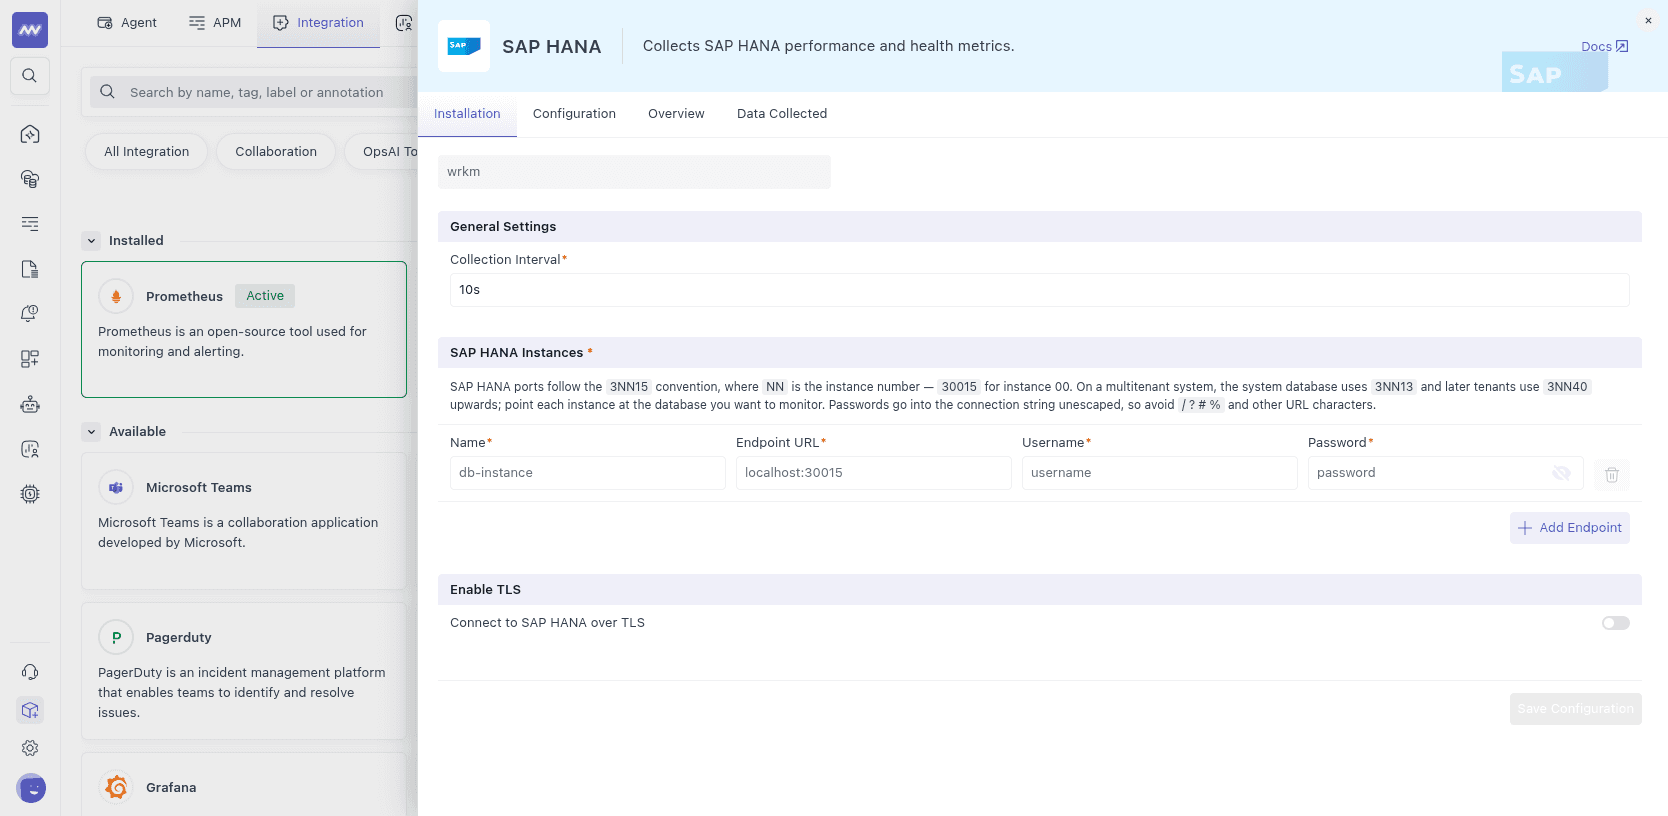Open the Prometheus integration card title
The height and width of the screenshot is (816, 1668).
(x=184, y=296)
